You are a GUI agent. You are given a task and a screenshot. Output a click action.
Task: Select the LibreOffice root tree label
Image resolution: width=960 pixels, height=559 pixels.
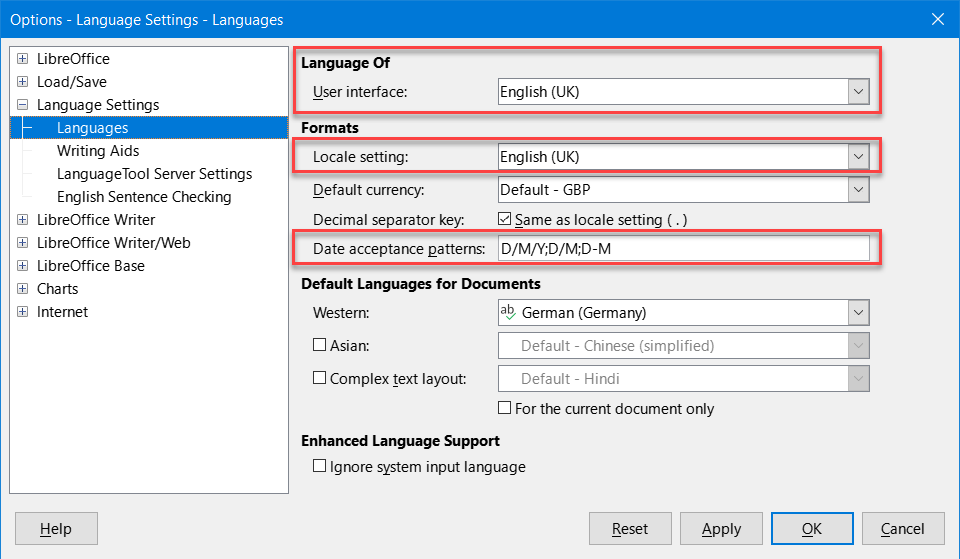(73, 59)
